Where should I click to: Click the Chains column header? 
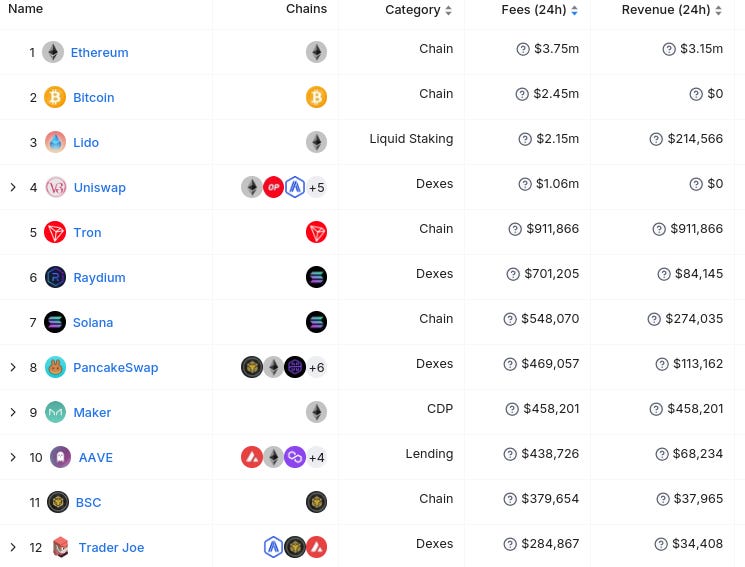pos(306,9)
